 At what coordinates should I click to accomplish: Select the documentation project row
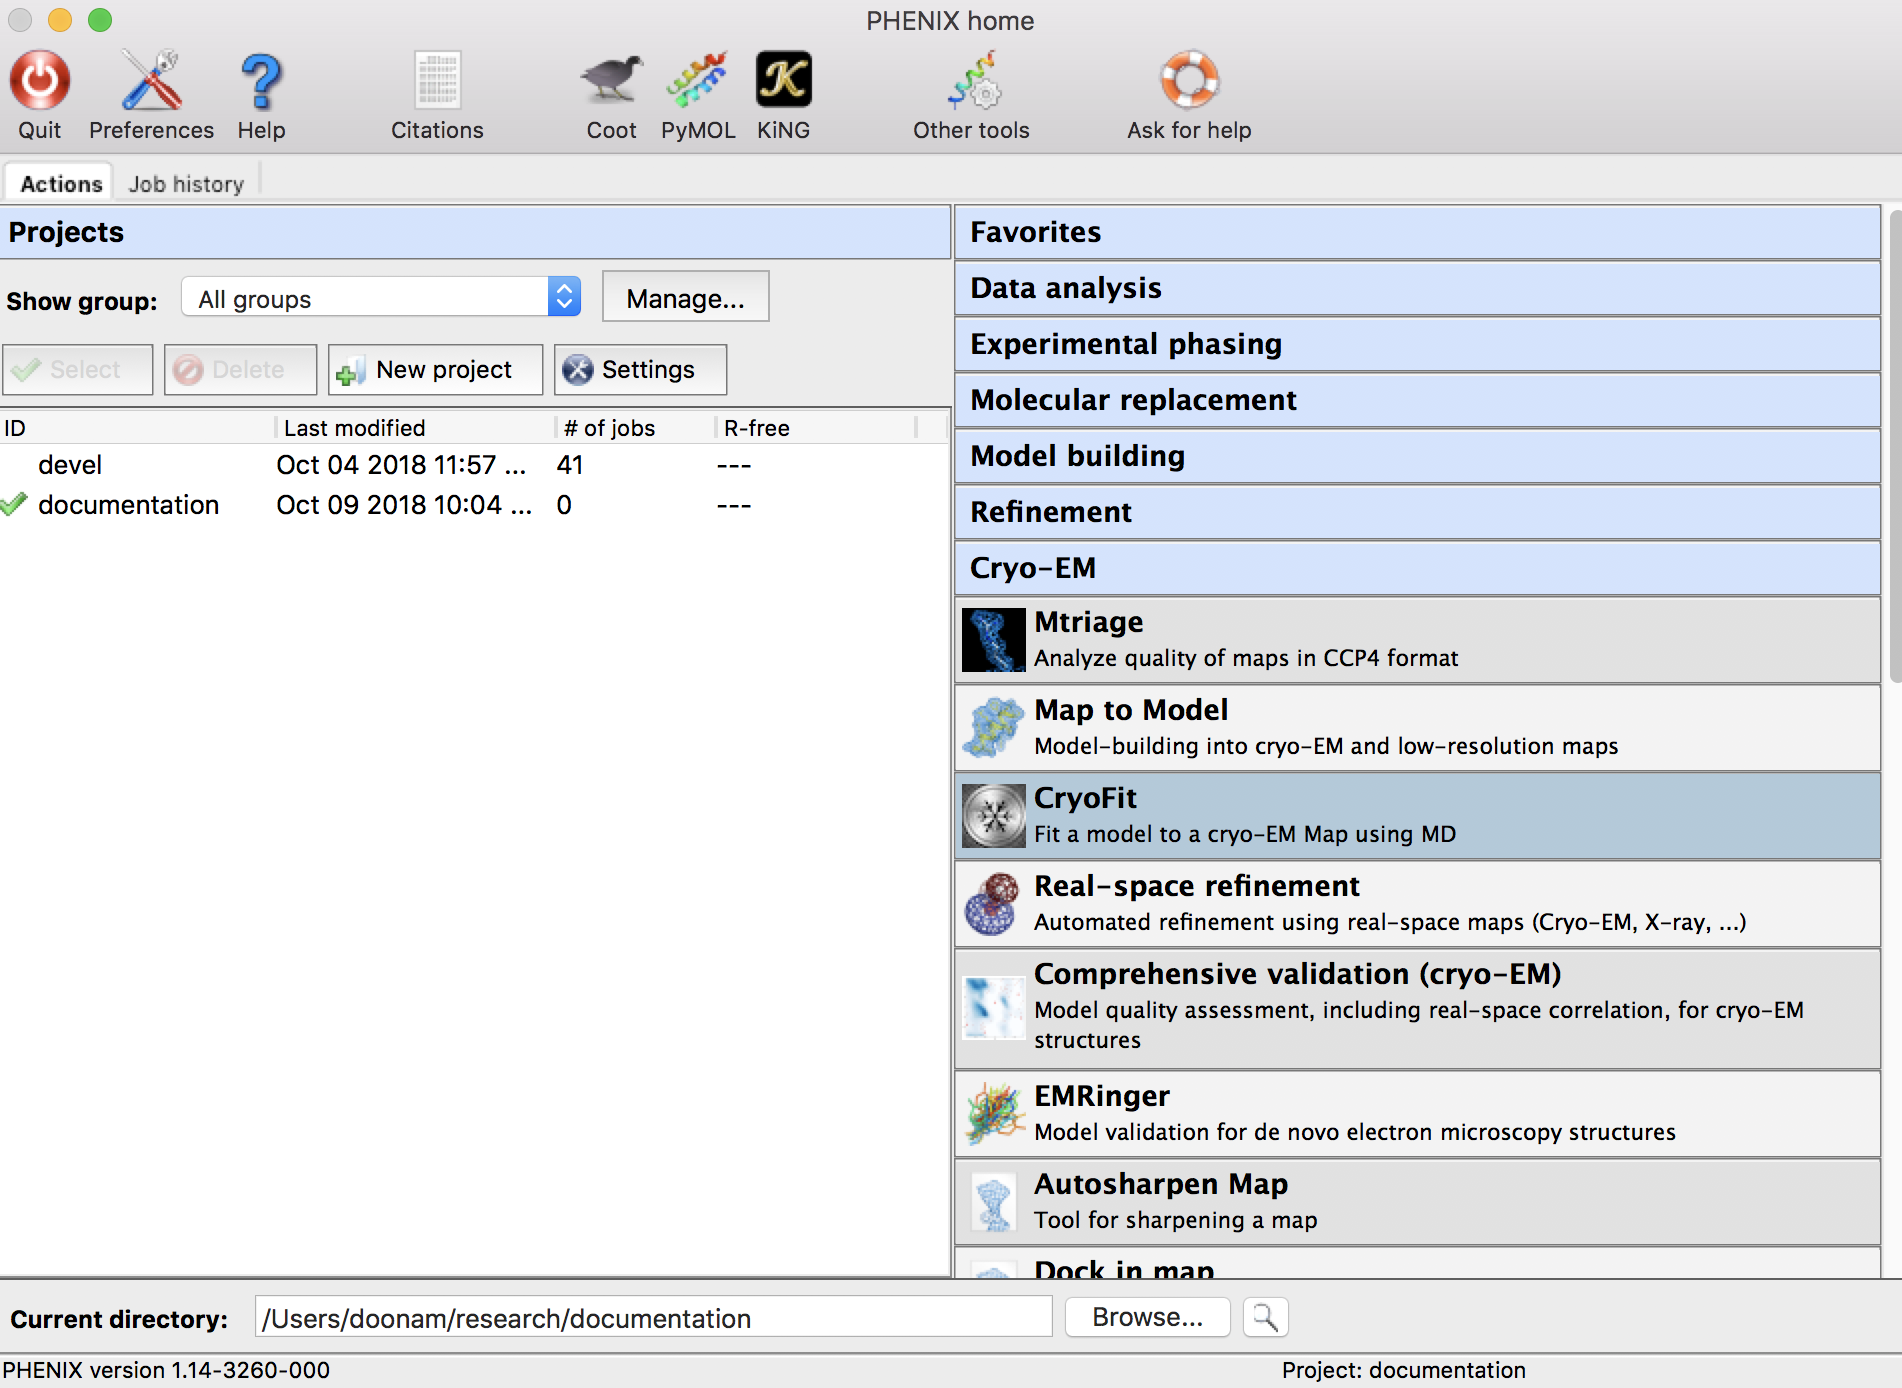129,505
